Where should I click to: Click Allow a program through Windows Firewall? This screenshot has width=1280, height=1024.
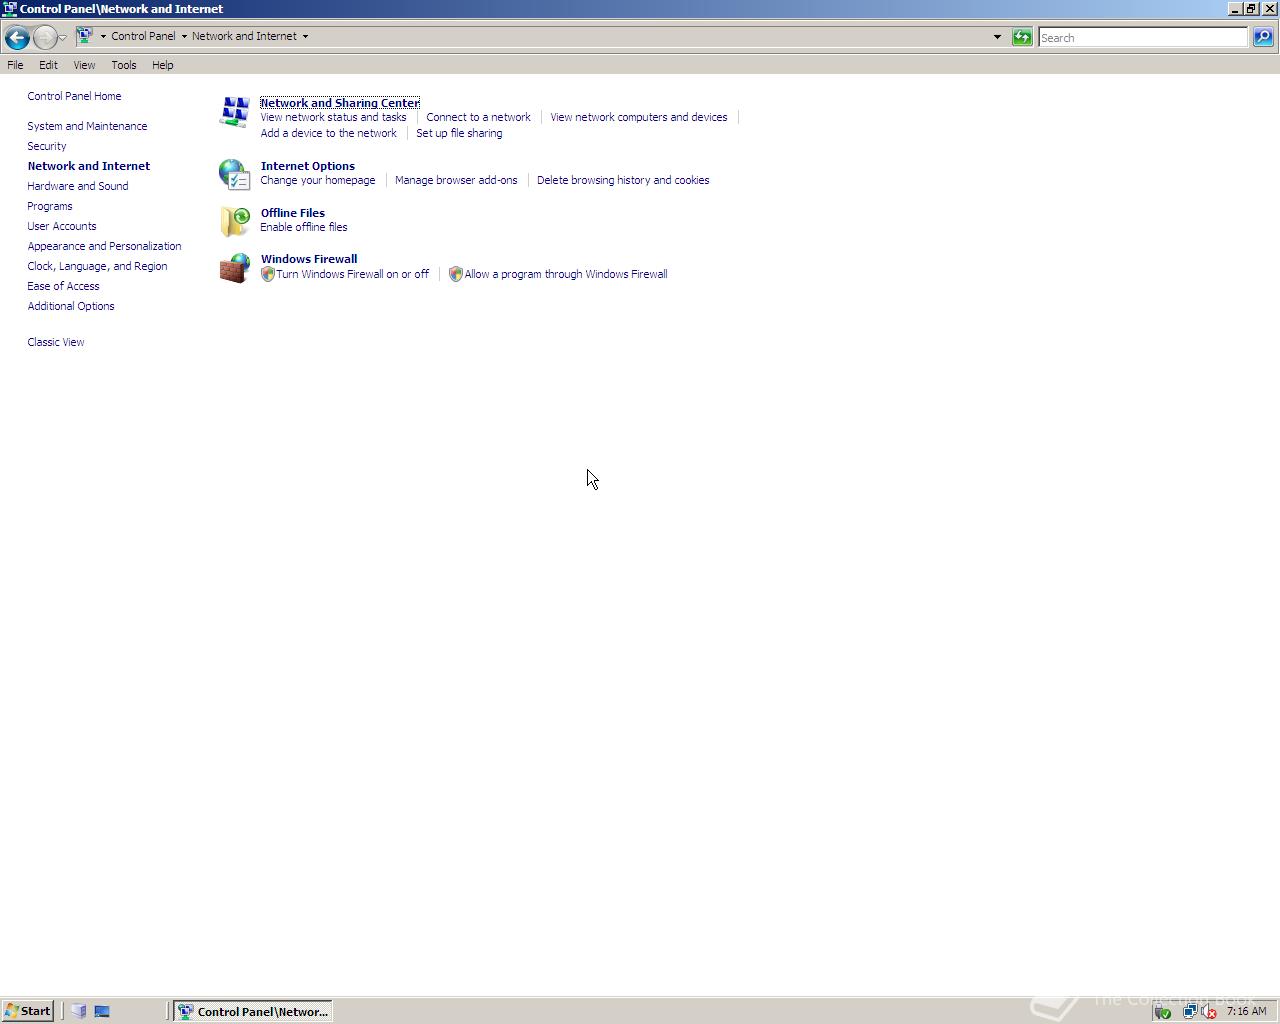coord(566,274)
